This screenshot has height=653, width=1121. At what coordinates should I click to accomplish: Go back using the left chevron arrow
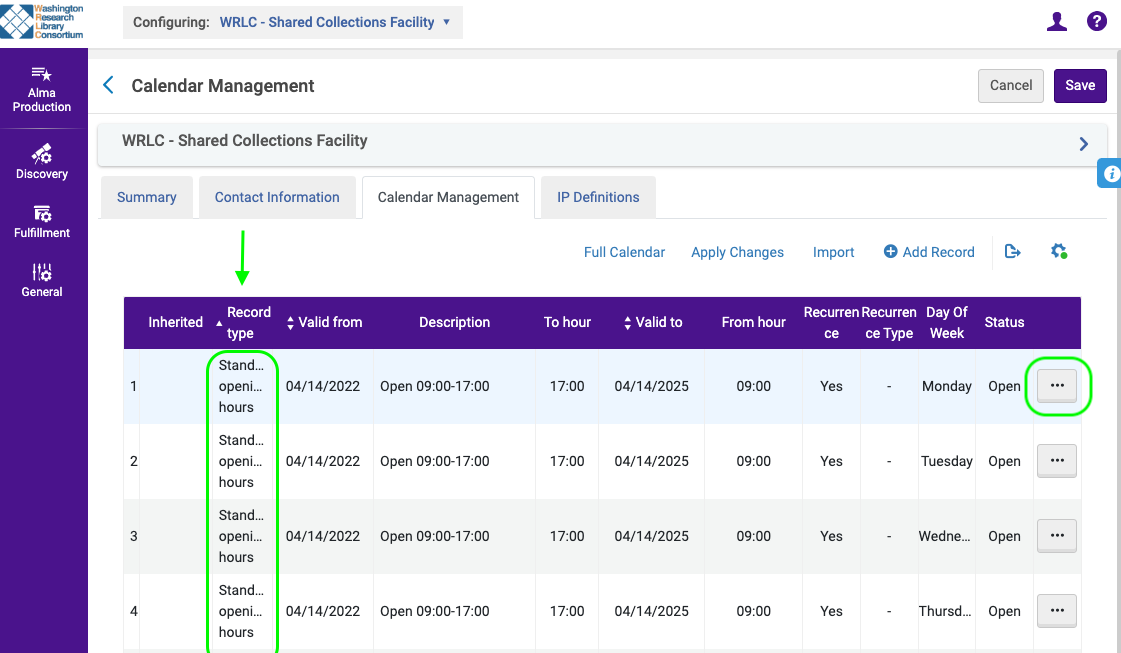(109, 85)
